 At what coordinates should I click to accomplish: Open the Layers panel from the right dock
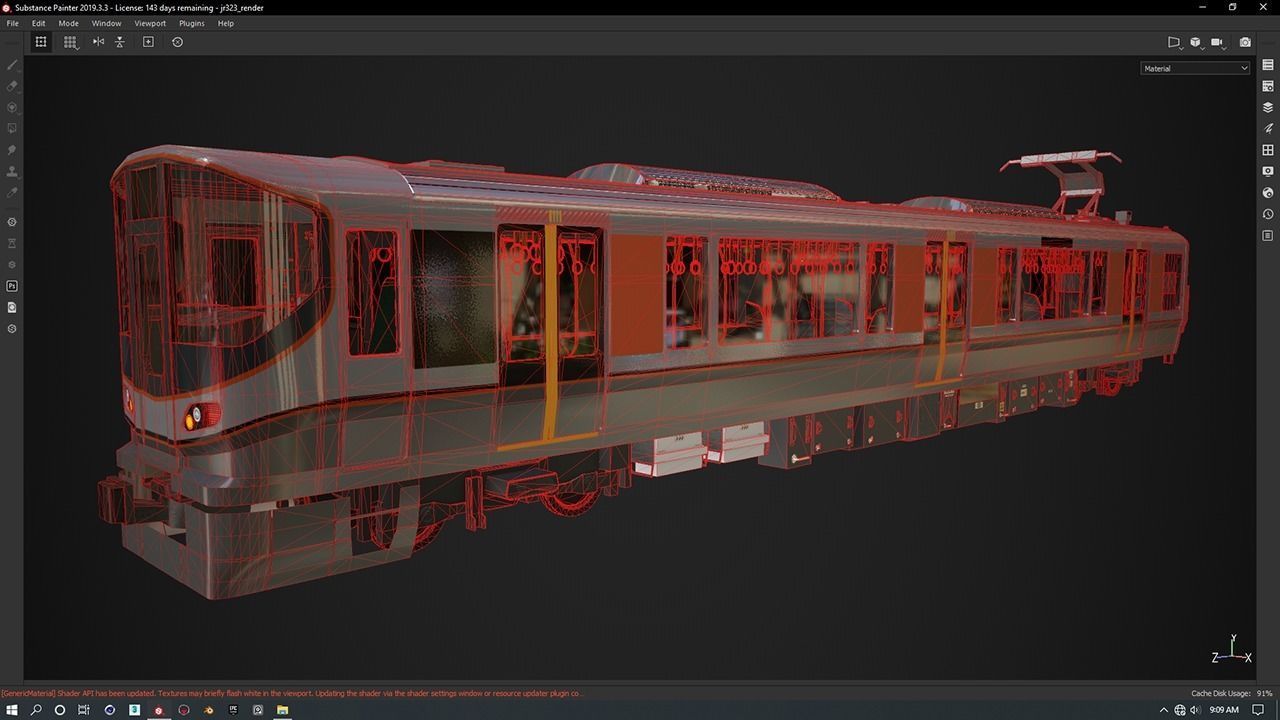tap(1268, 108)
